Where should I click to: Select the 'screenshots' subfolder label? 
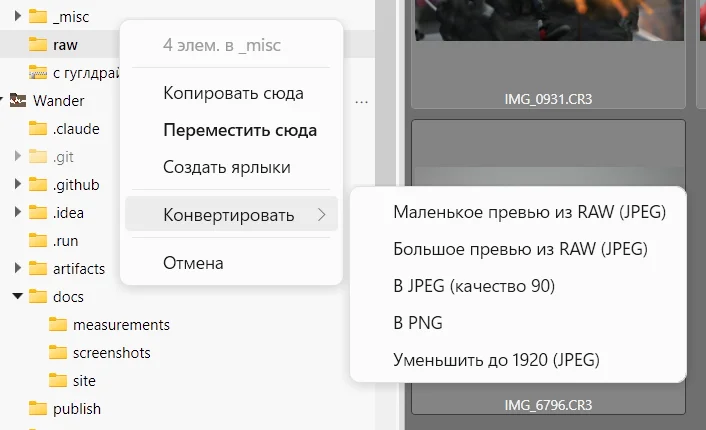pyautogui.click(x=112, y=353)
